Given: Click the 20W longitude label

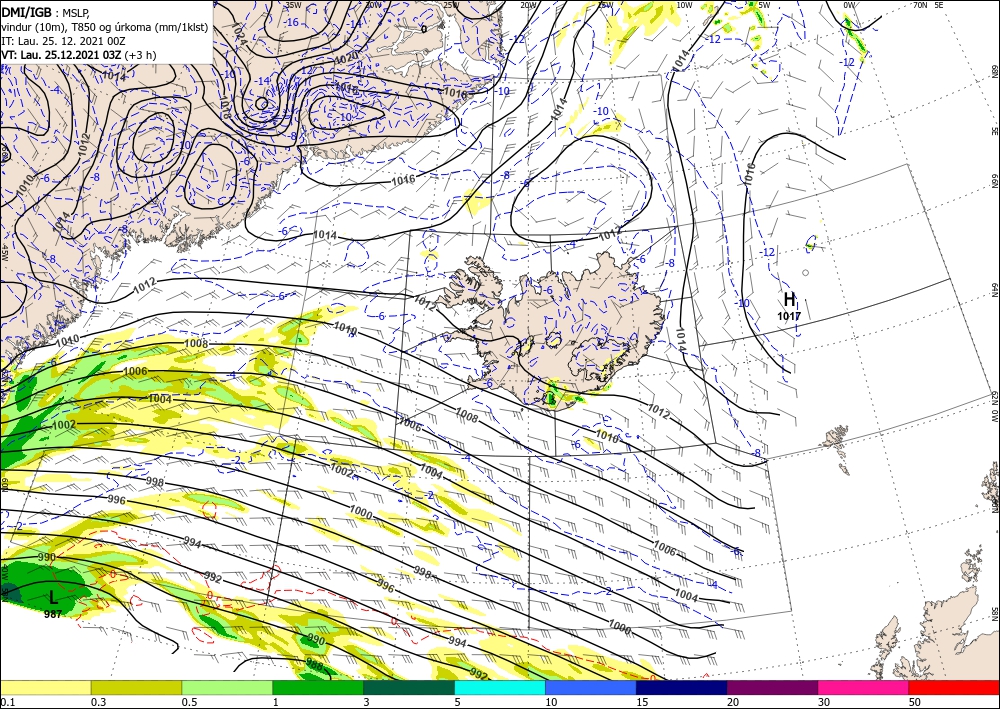Looking at the screenshot, I should click(529, 5).
